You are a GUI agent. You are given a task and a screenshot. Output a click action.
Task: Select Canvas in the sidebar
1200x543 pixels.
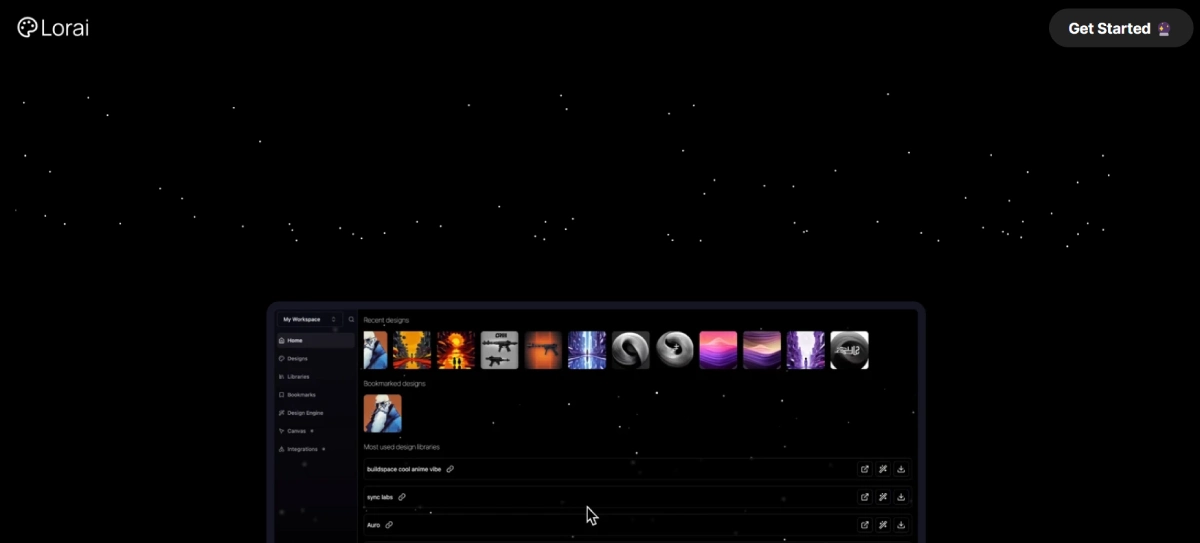[x=296, y=431]
